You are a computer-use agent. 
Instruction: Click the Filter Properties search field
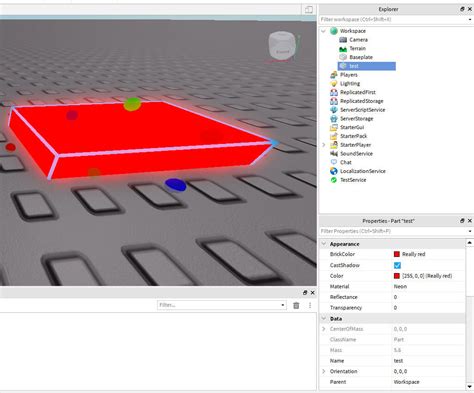[393, 231]
